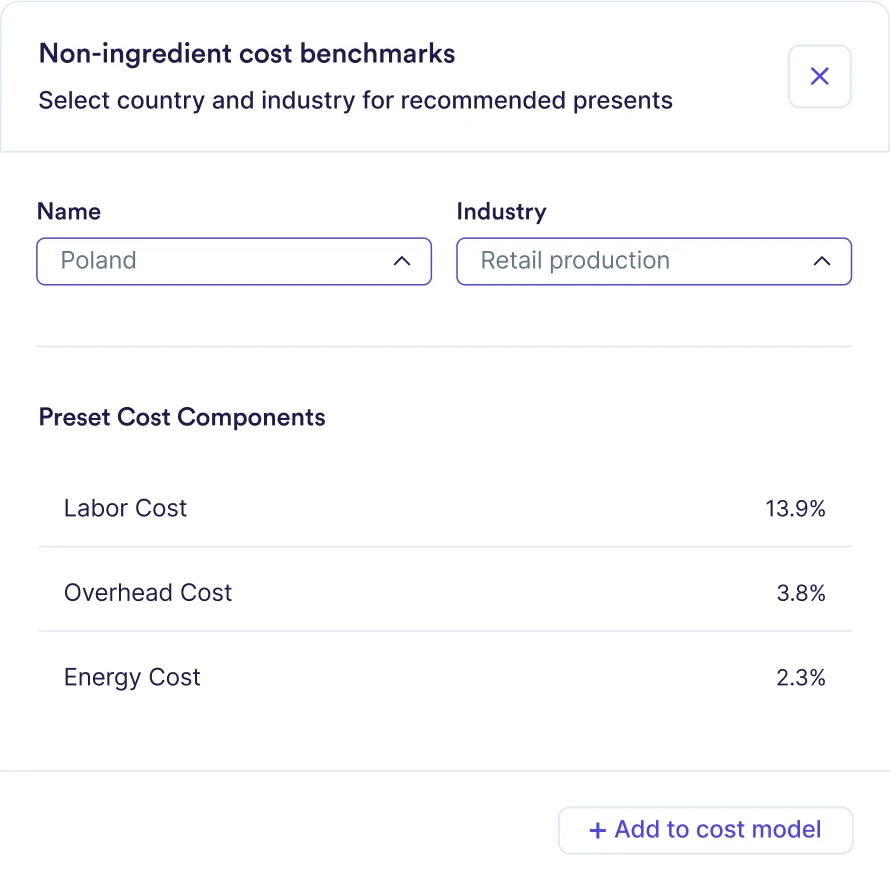890x891 pixels.
Task: Open the Poland country dropdown
Action: pos(234,261)
